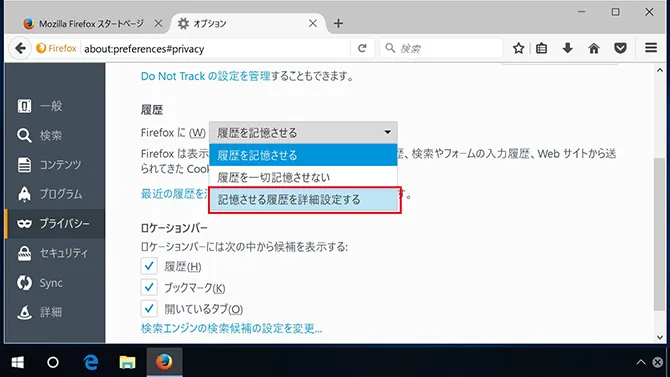
Task: Open the セキュリティ (Security) sidebar section
Action: 55,253
